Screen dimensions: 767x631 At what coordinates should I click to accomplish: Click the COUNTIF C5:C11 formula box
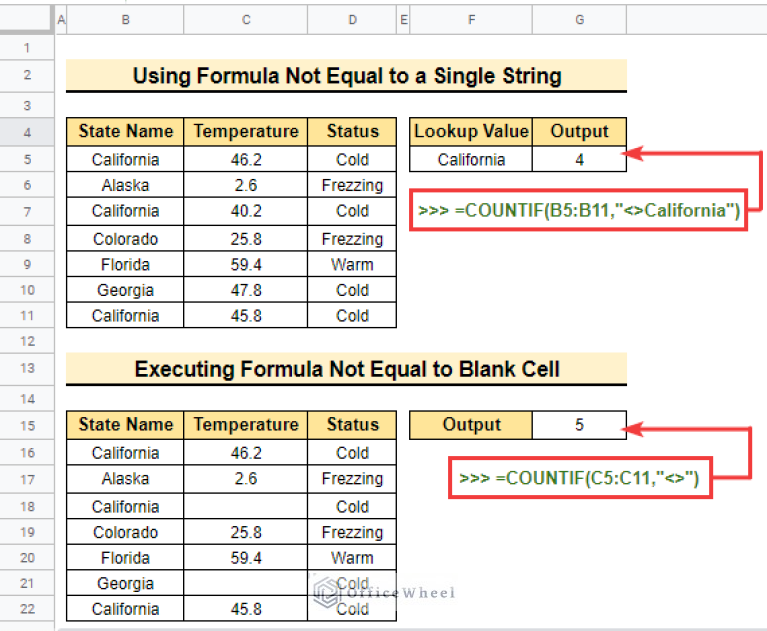(579, 478)
